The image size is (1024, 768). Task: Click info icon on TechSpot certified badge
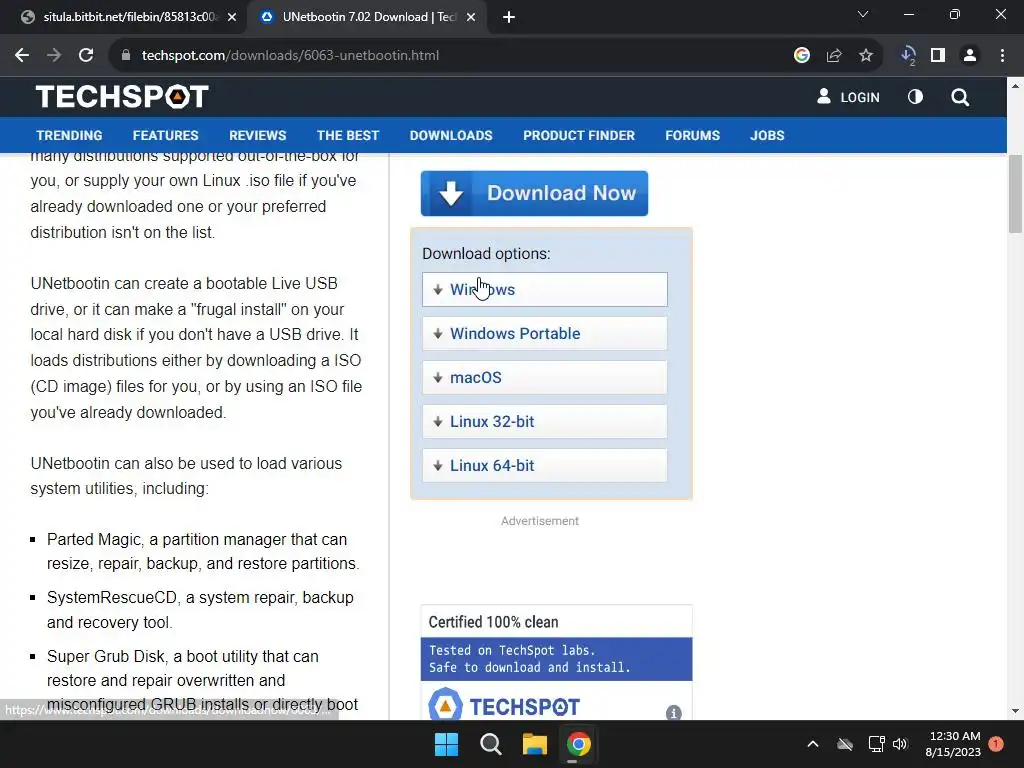tap(673, 712)
